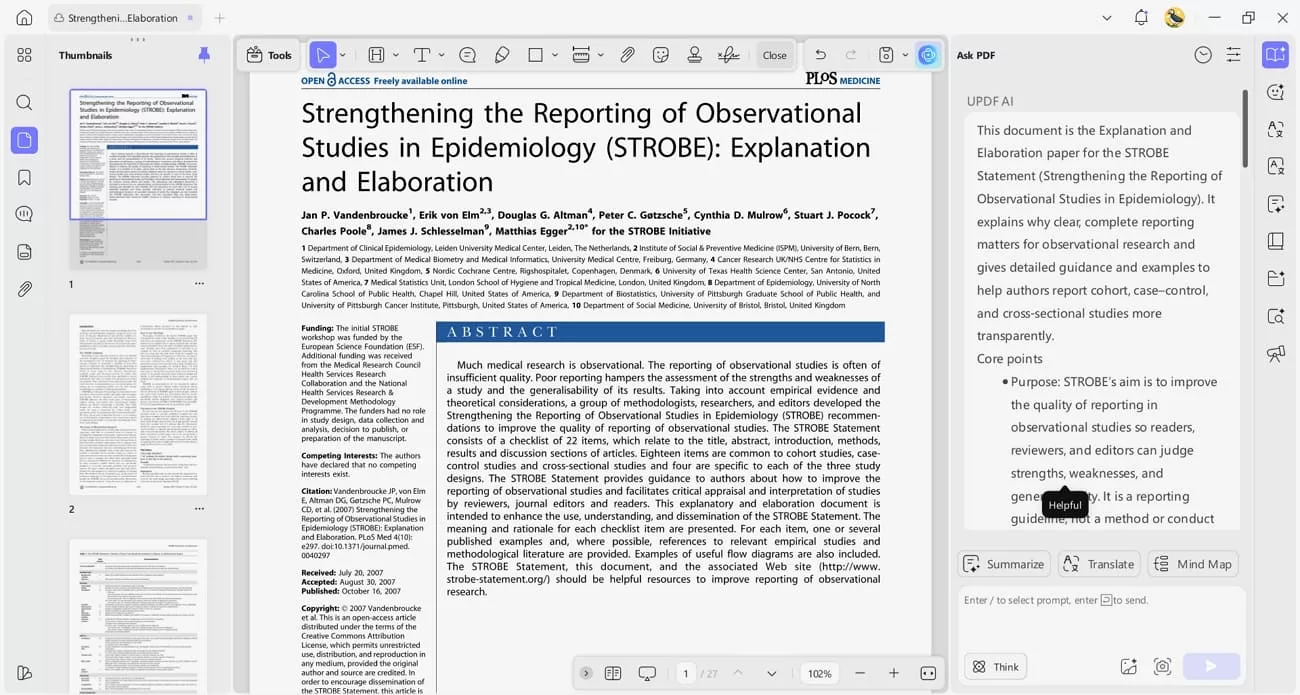Select the text typewriter tool
The width and height of the screenshot is (1300, 695).
422,55
